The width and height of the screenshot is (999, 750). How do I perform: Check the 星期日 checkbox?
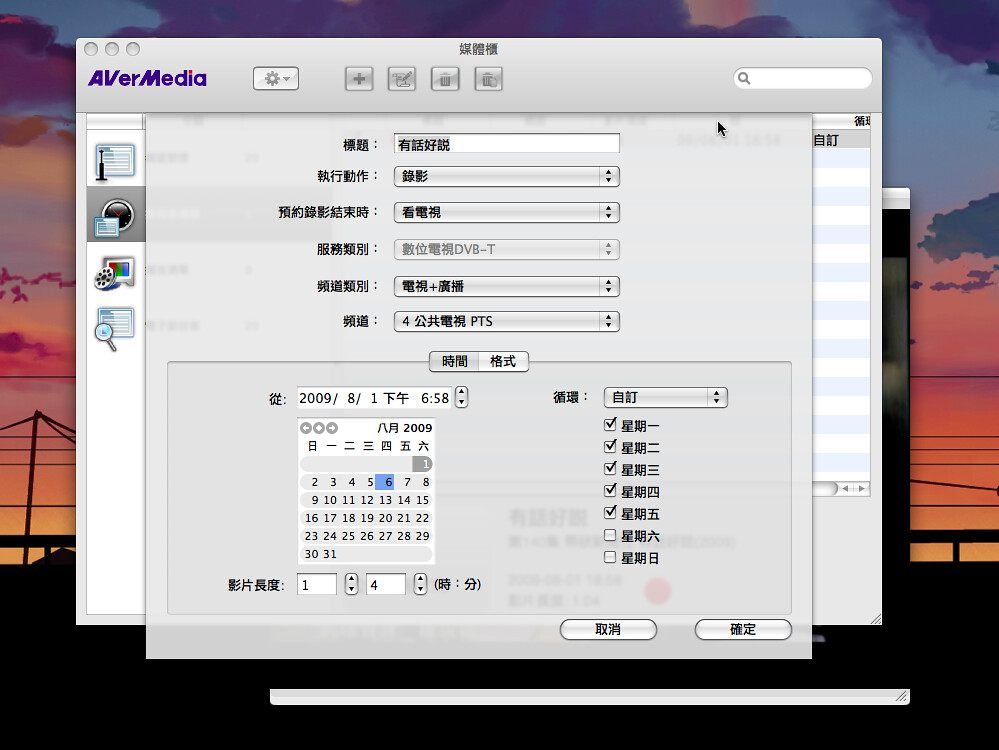click(611, 556)
